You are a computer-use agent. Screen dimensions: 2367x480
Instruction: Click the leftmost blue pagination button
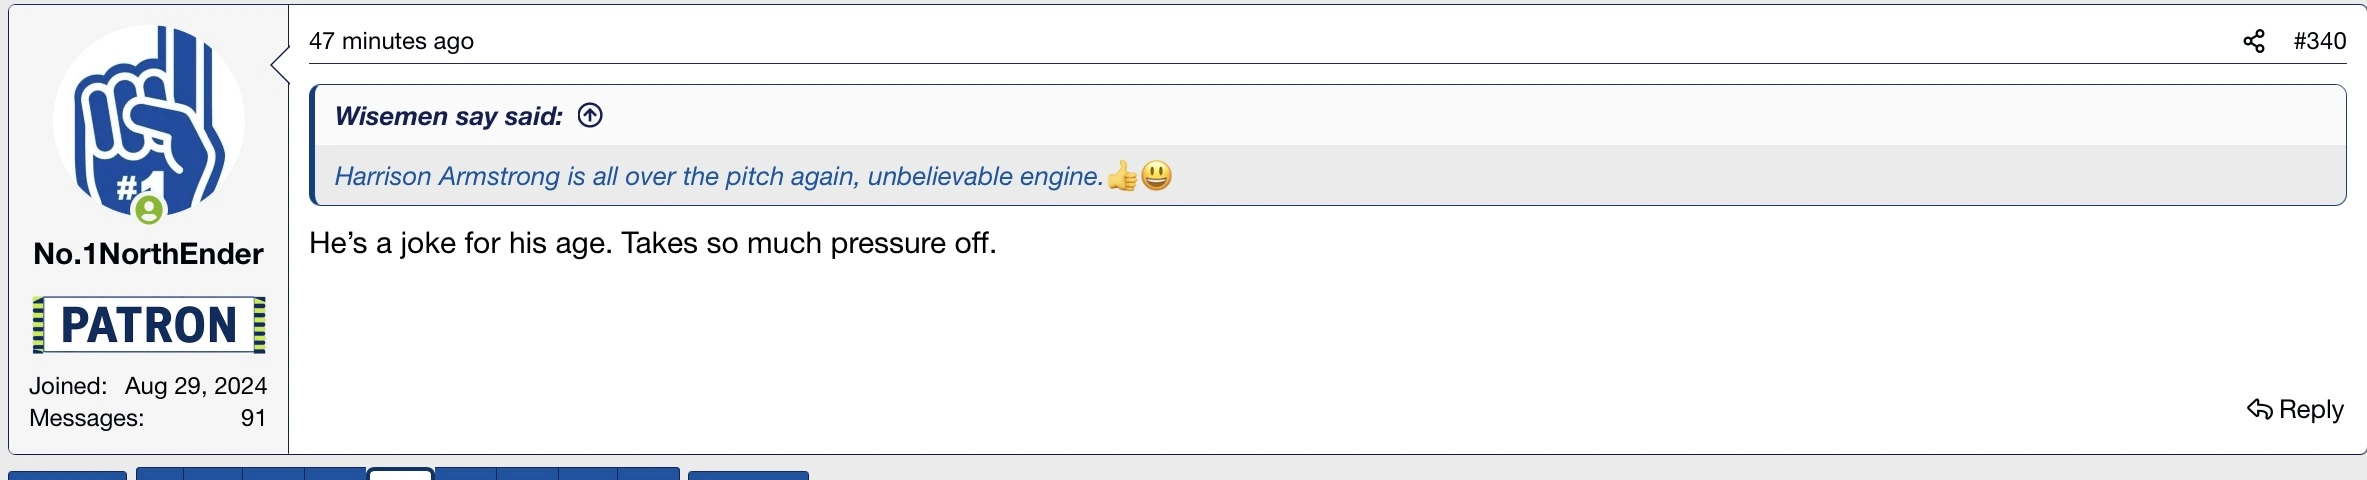(67, 475)
